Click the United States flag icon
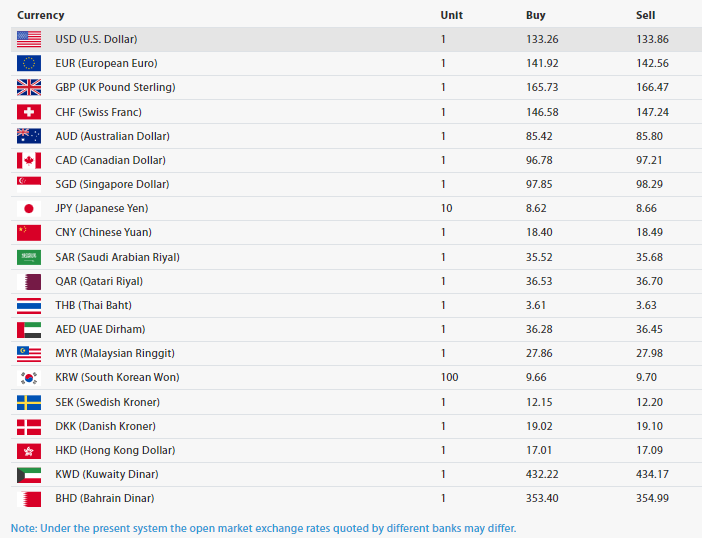The width and height of the screenshot is (702, 538). (x=29, y=39)
